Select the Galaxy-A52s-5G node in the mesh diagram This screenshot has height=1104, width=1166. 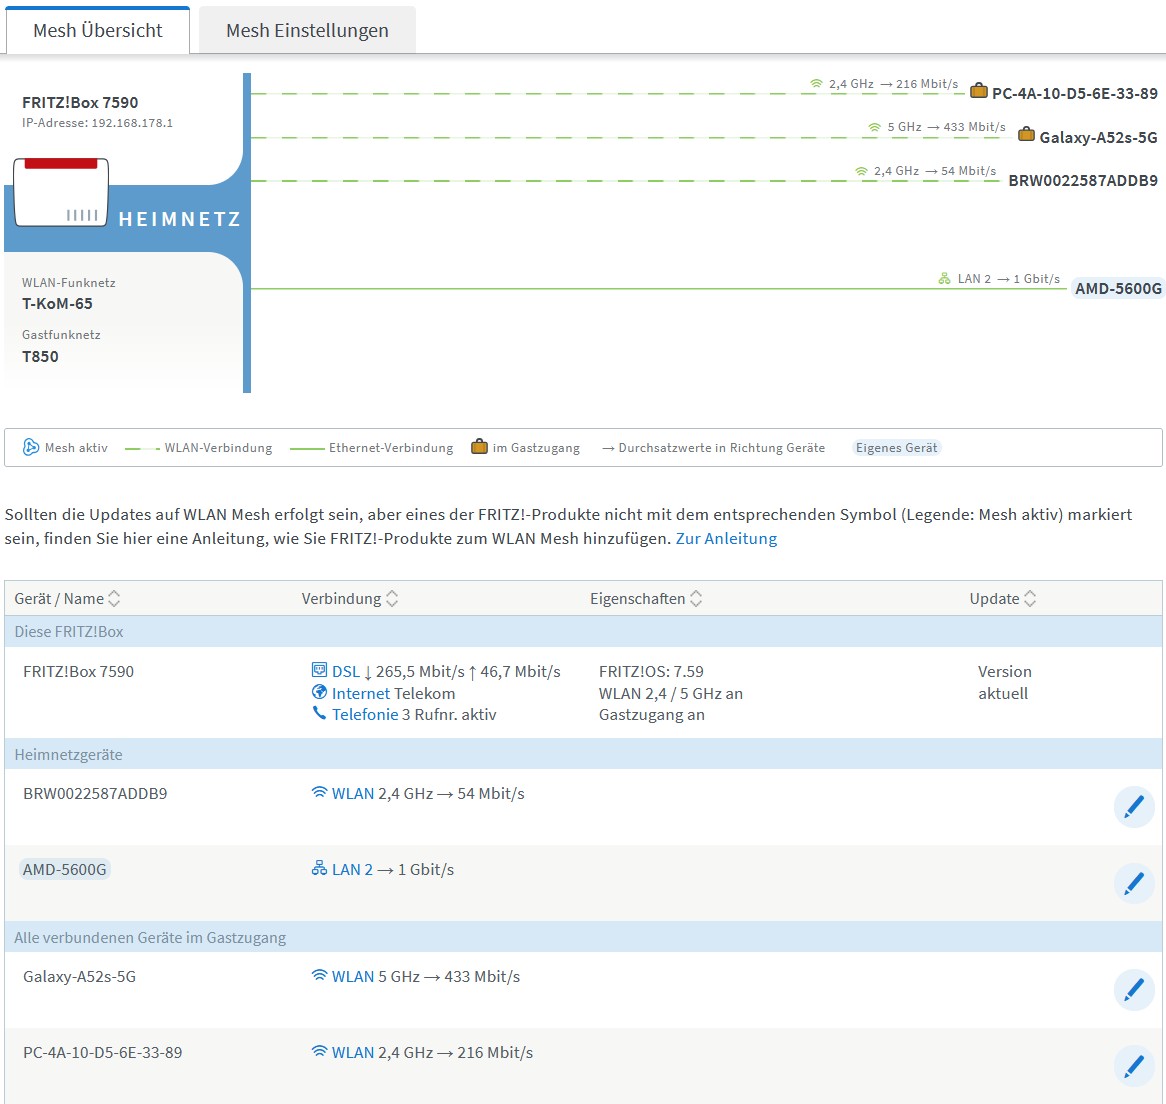point(1098,138)
